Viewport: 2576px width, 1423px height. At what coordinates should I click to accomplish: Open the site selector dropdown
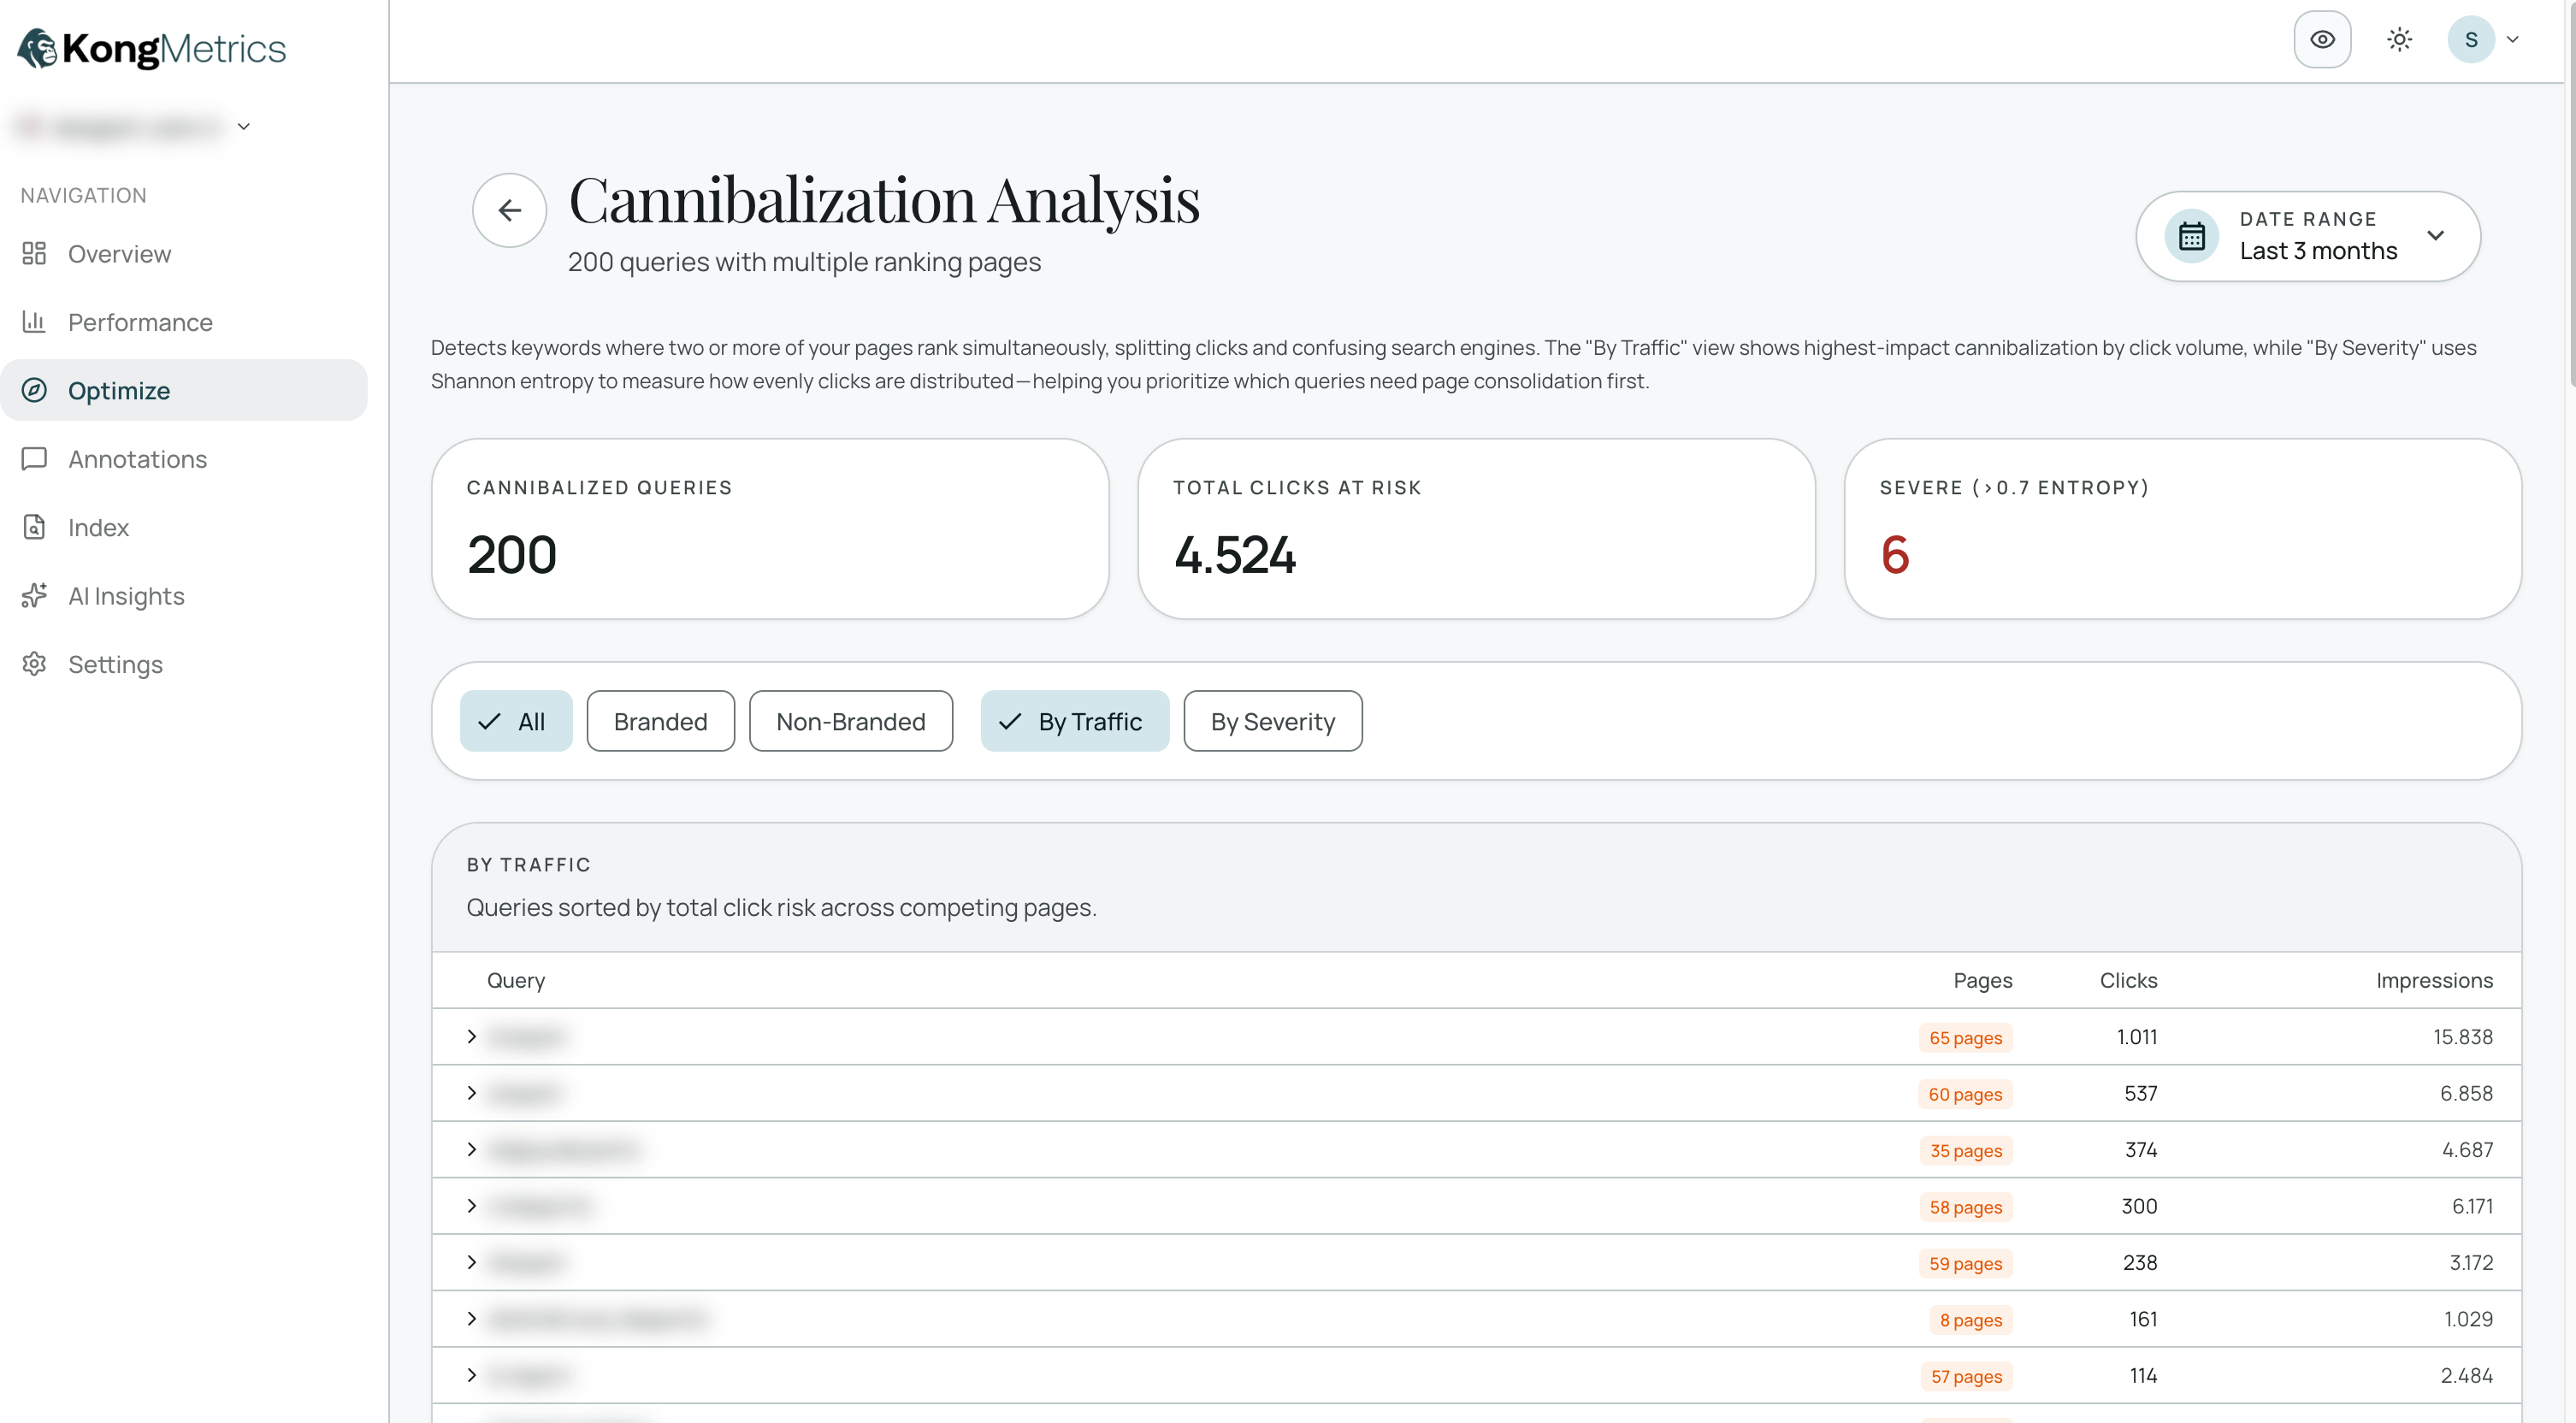click(133, 126)
